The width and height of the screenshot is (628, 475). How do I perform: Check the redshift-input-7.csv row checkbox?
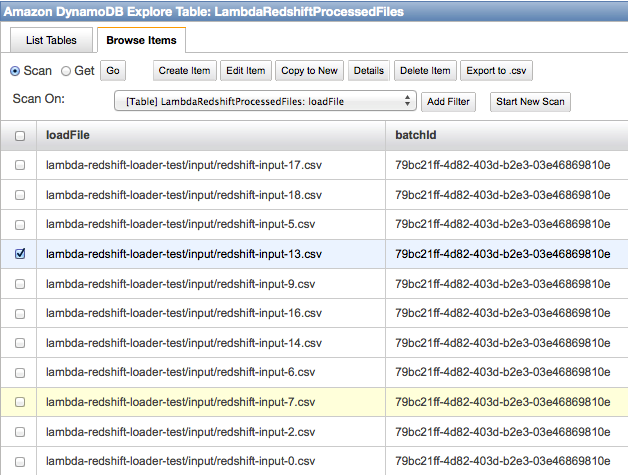point(20,402)
